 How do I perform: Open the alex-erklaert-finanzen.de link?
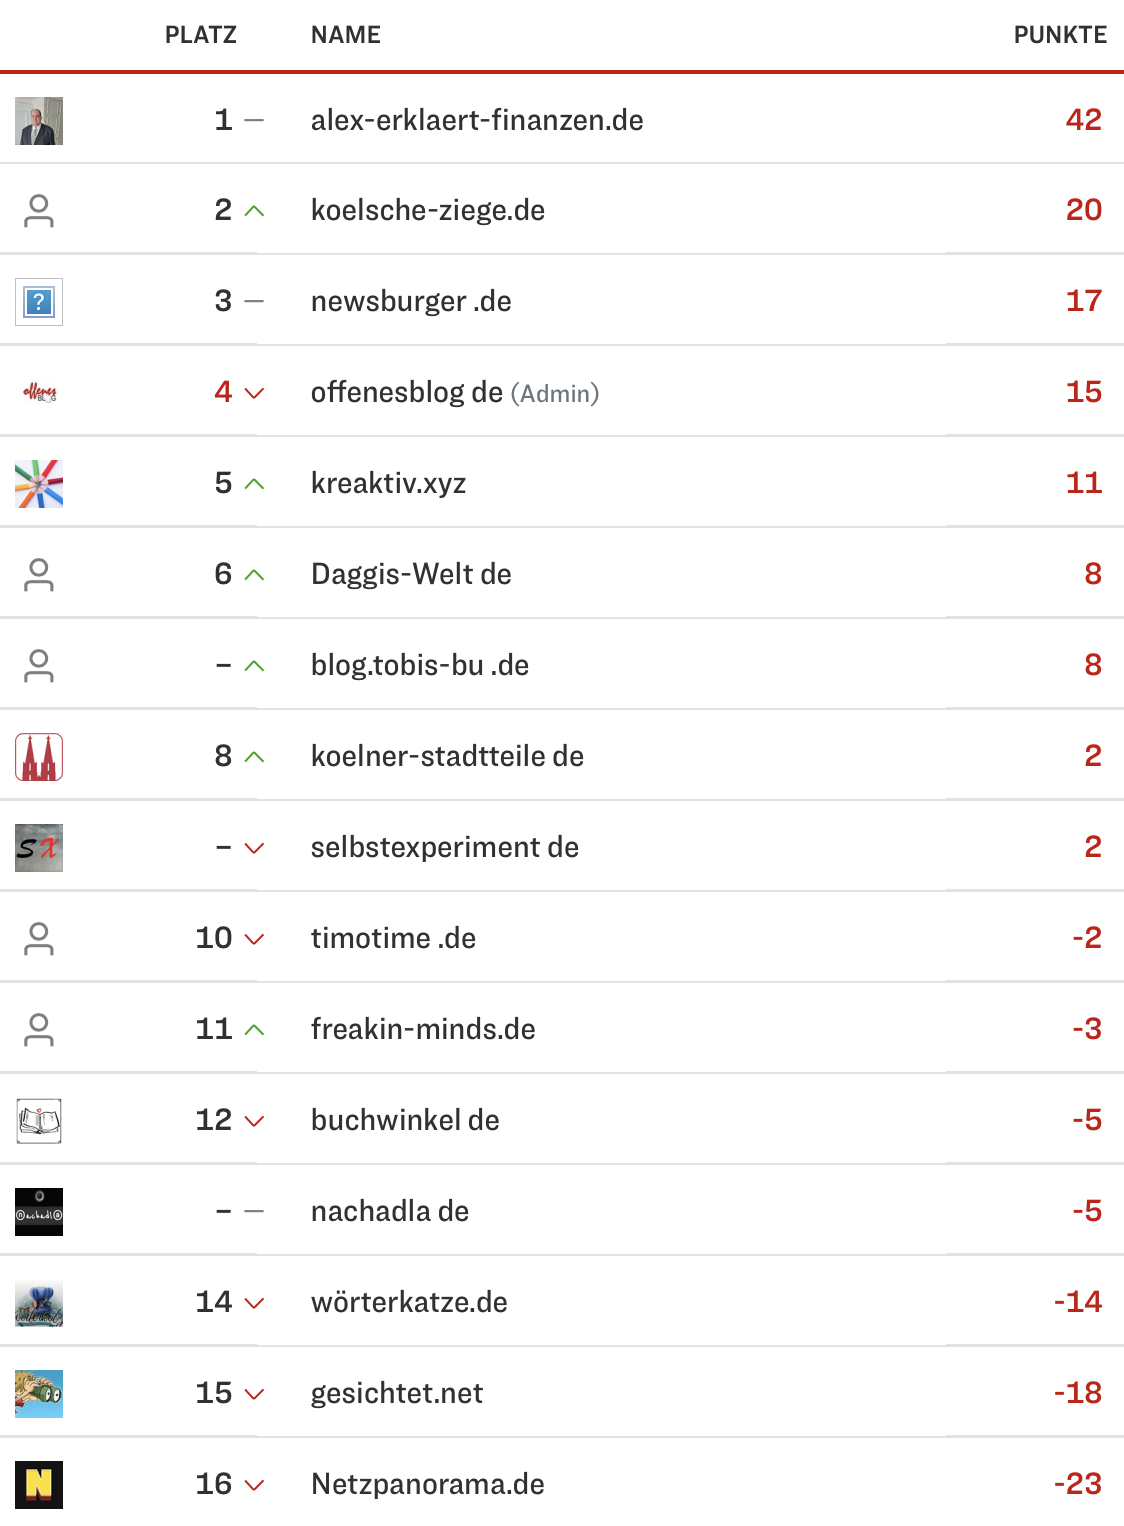477,121
